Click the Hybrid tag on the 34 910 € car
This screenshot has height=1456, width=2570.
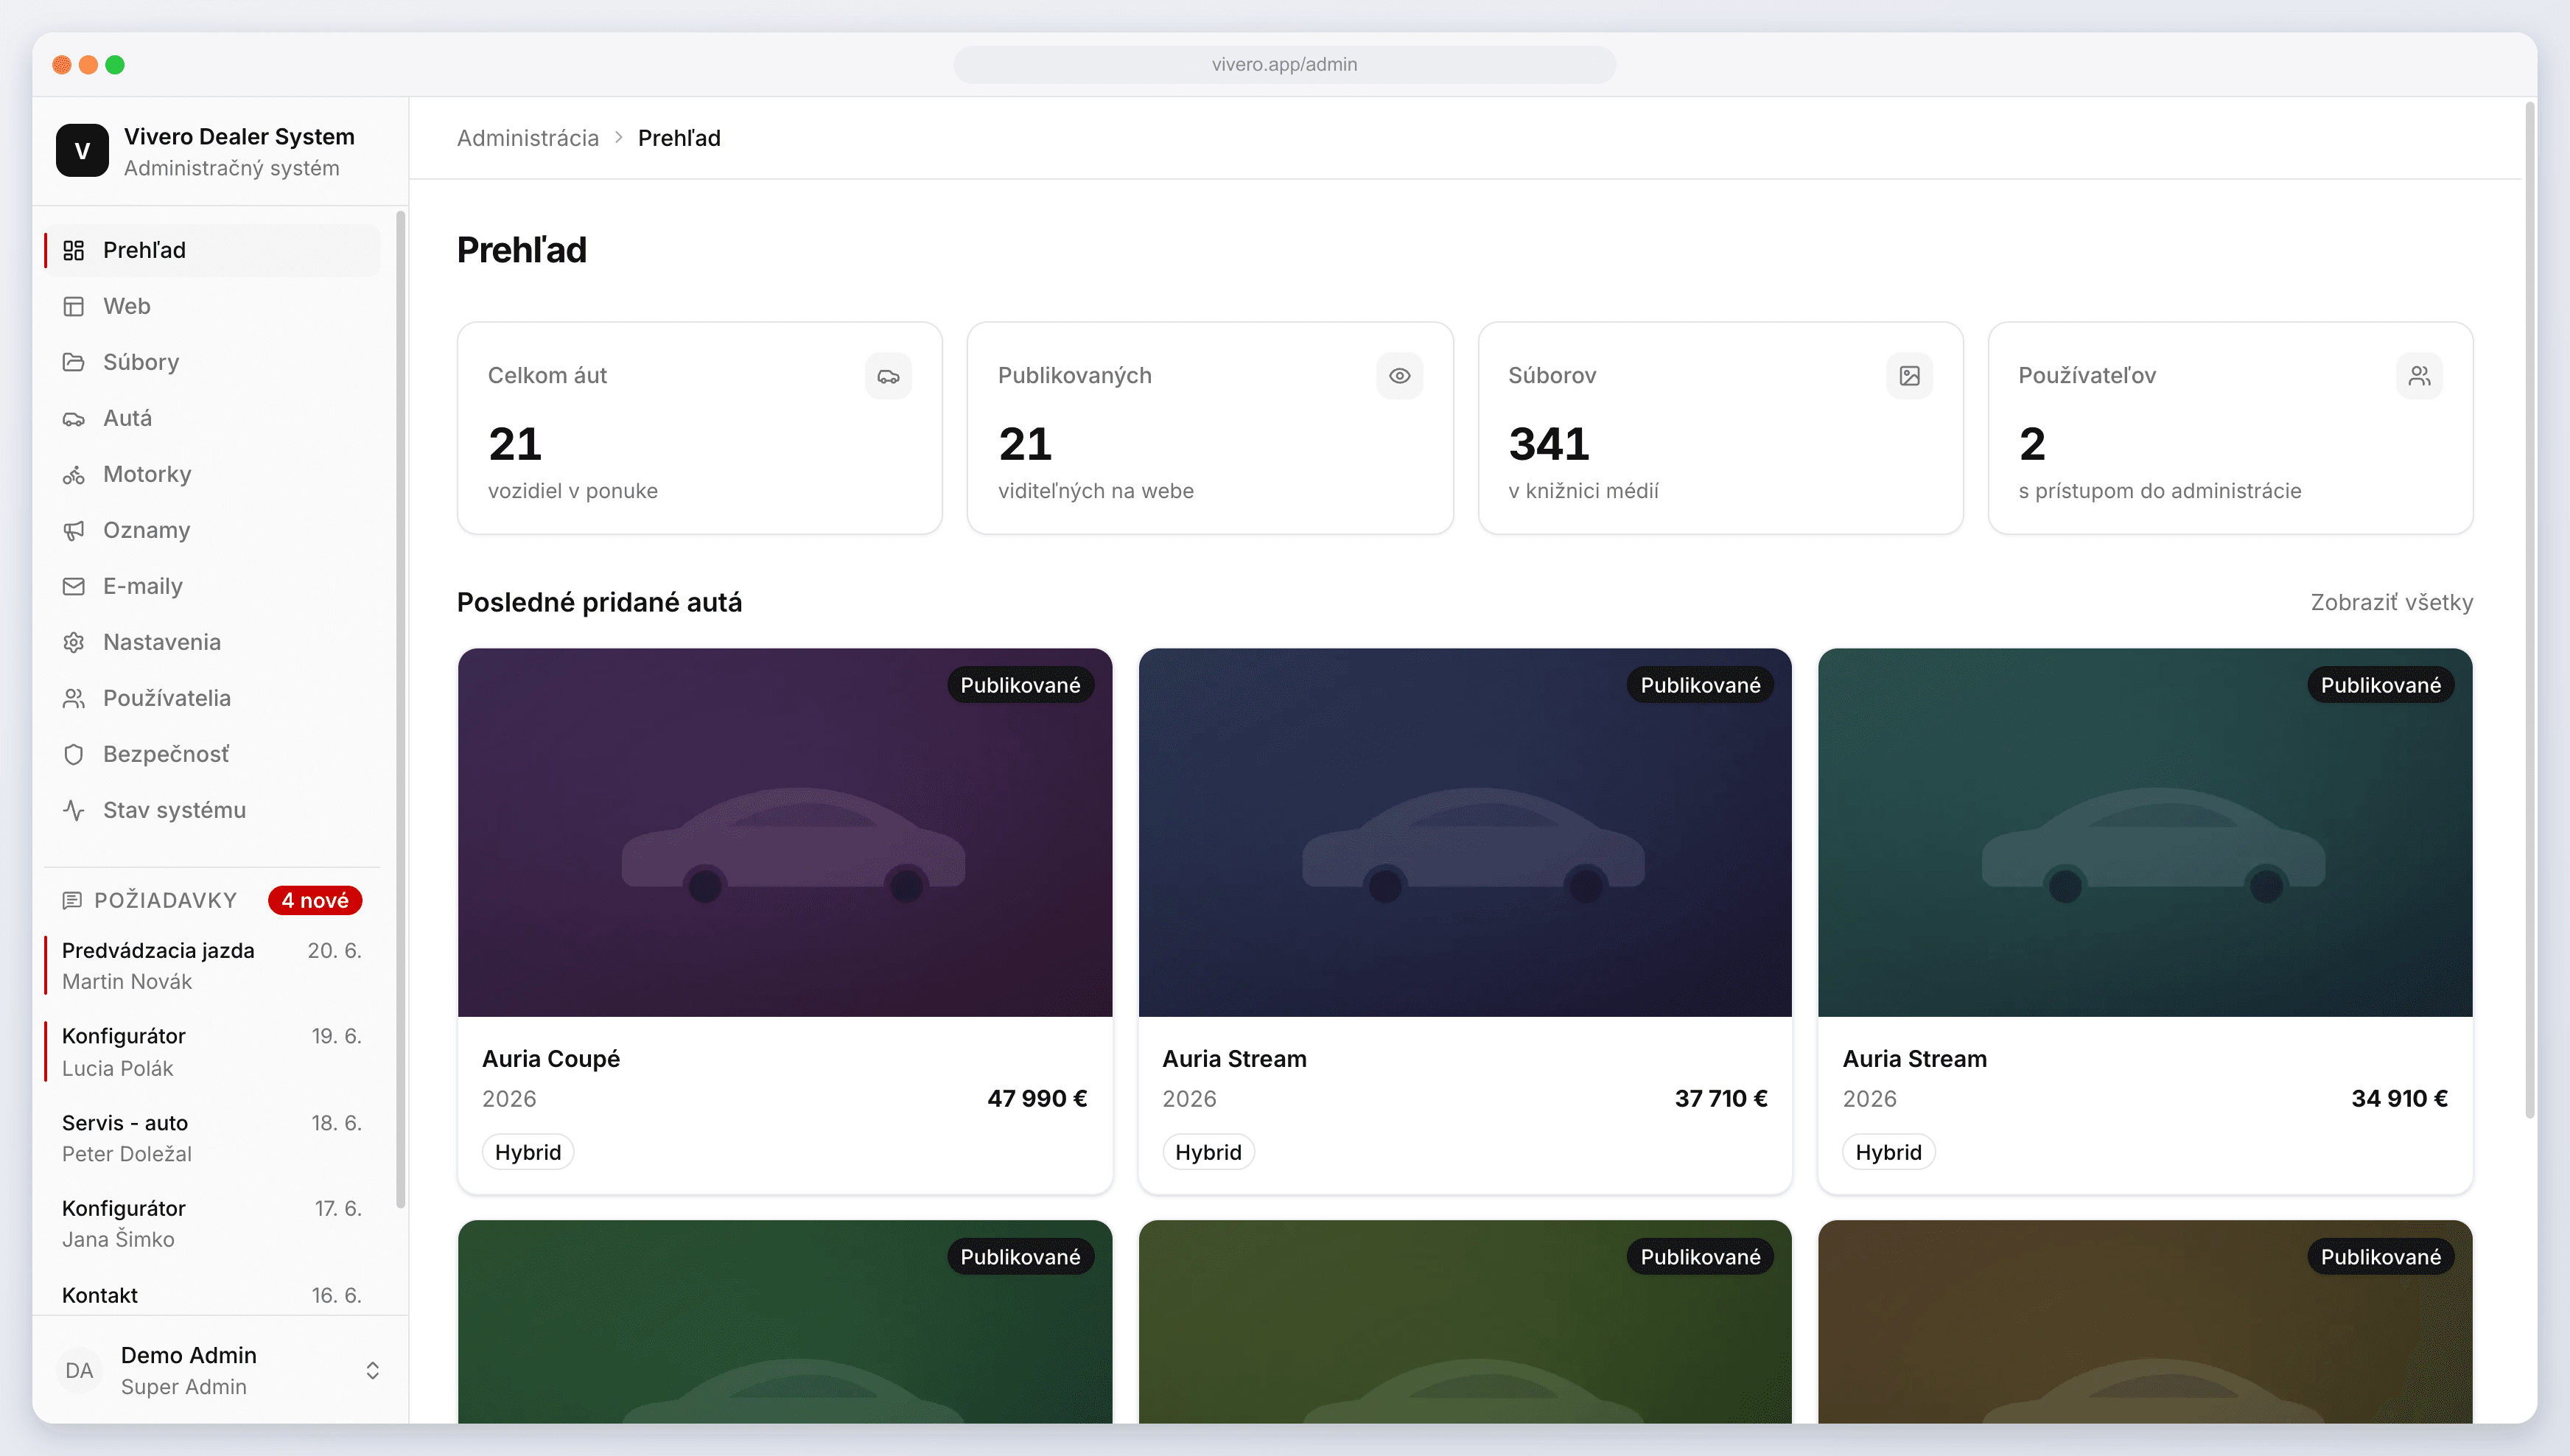[x=1888, y=1152]
